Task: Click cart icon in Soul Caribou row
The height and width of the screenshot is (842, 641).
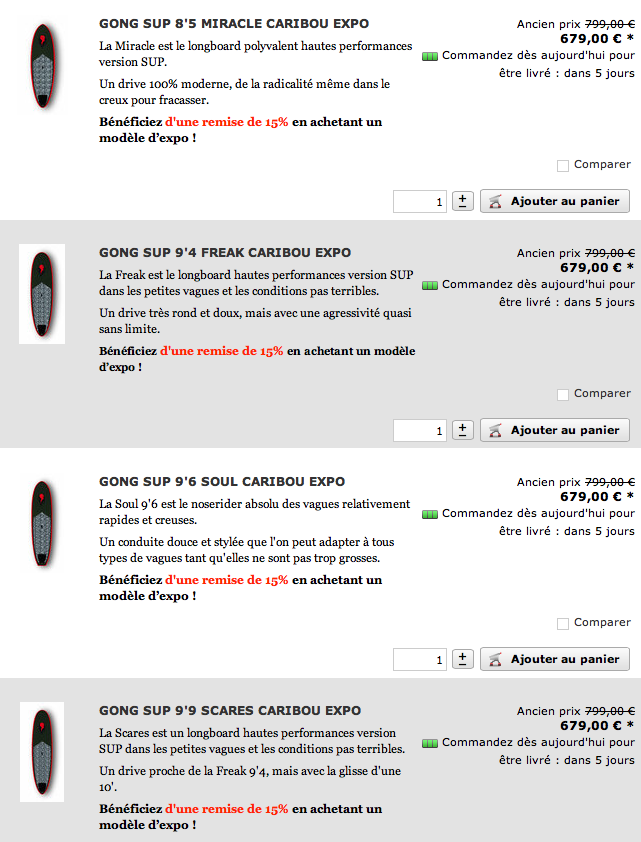Action: pyautogui.click(x=495, y=659)
